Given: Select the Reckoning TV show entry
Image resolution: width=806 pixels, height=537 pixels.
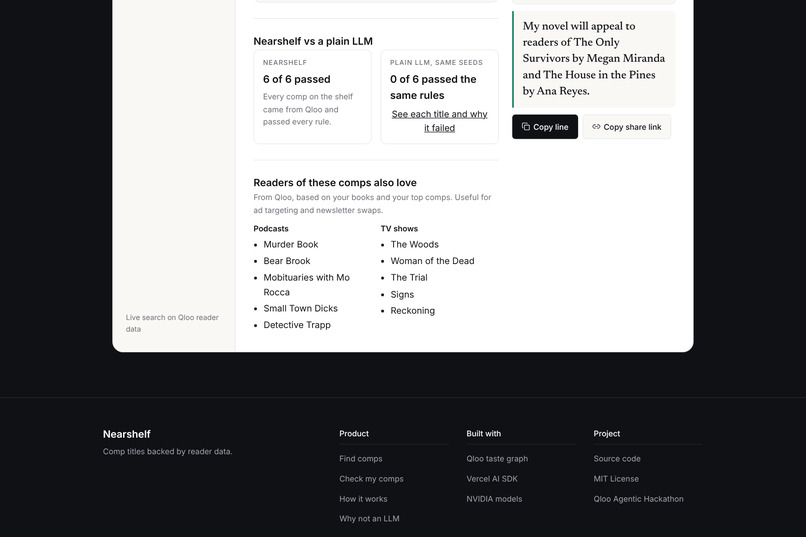Looking at the screenshot, I should pos(412,310).
